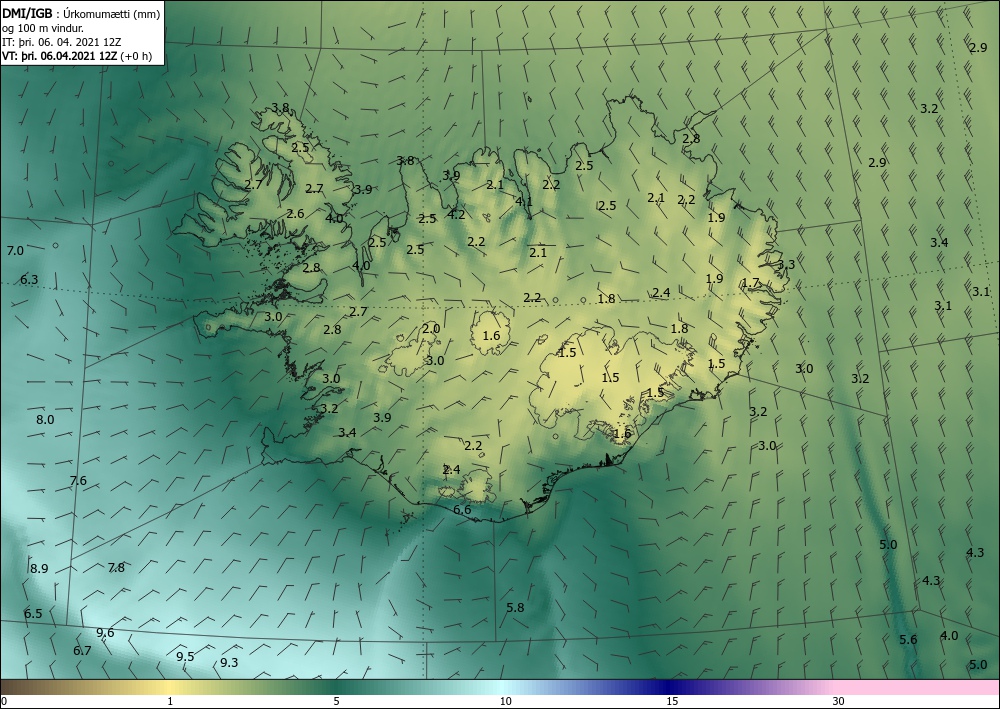The image size is (1000, 709).
Task: Click color scale tick label 1
Action: pyautogui.click(x=170, y=701)
